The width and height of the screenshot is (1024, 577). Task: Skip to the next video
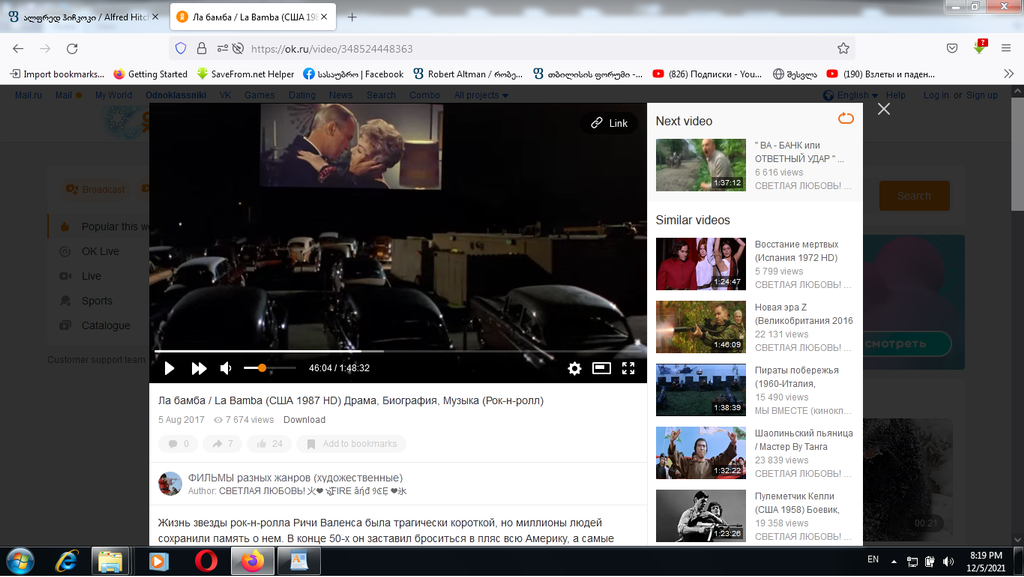coord(199,368)
